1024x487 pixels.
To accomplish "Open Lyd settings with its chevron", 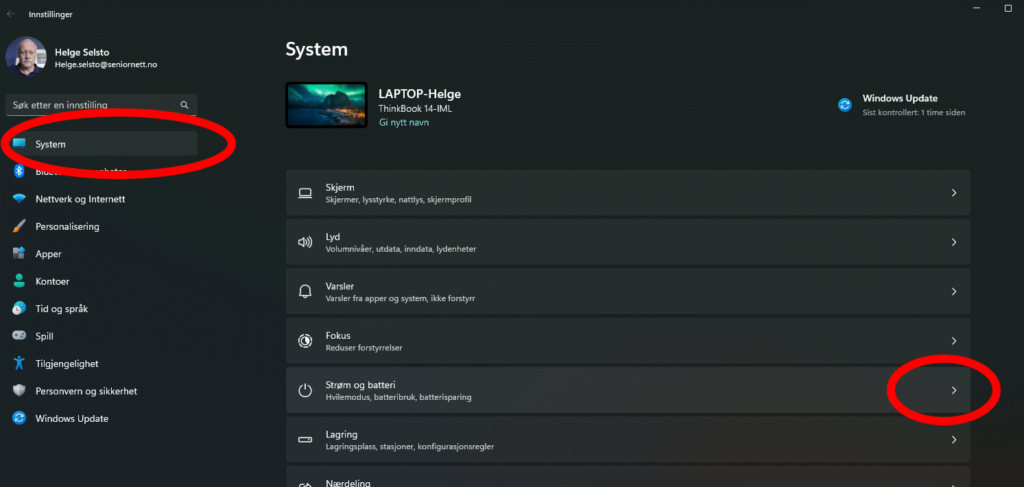I will pos(953,242).
